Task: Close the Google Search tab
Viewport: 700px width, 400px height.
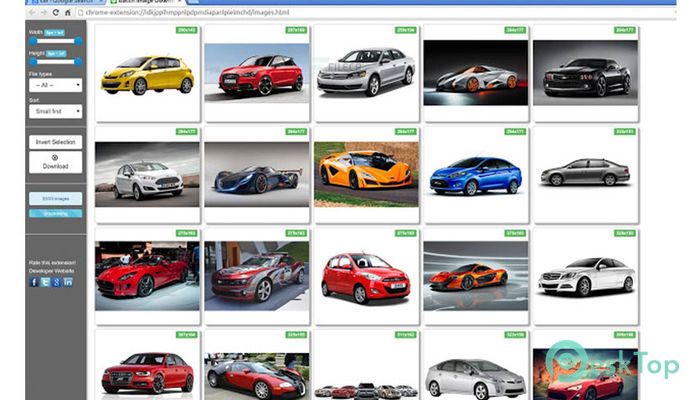Action: pyautogui.click(x=101, y=2)
